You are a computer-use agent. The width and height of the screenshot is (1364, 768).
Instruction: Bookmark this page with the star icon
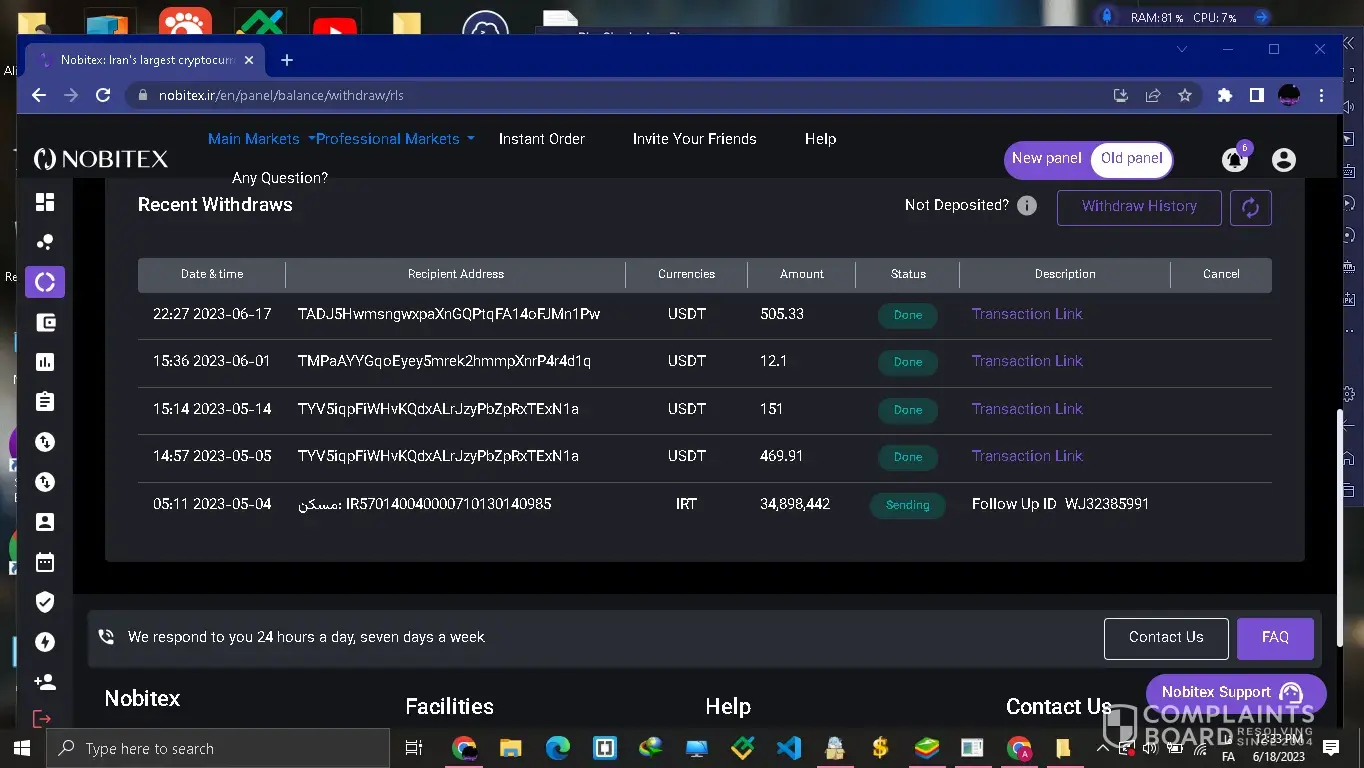coord(1185,95)
